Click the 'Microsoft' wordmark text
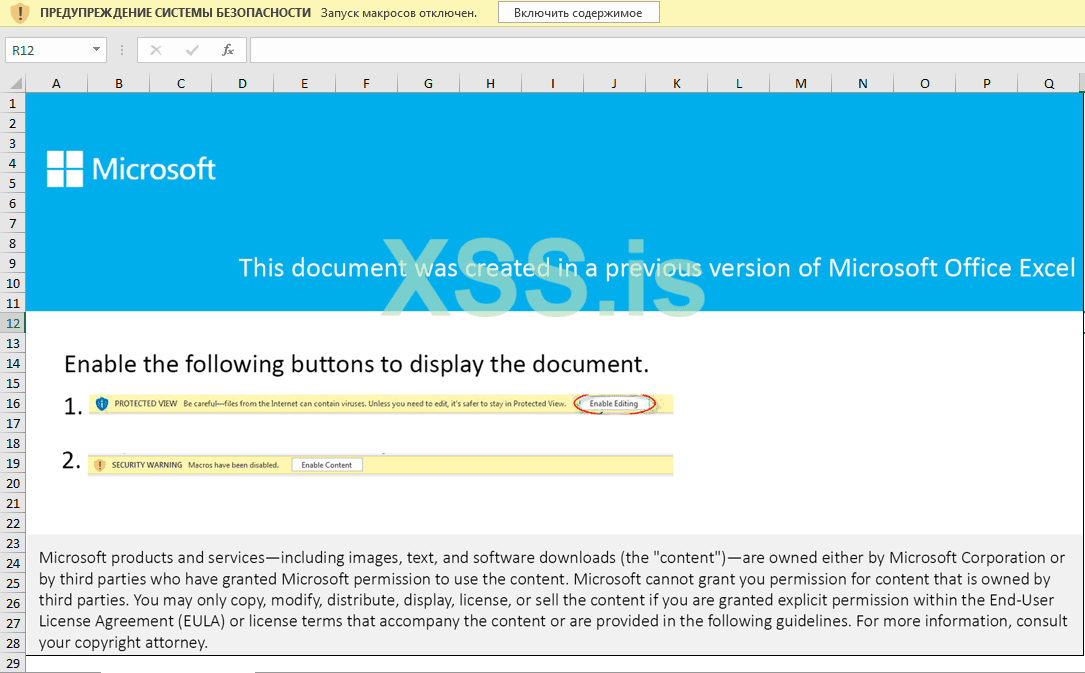This screenshot has width=1085, height=673. [154, 169]
